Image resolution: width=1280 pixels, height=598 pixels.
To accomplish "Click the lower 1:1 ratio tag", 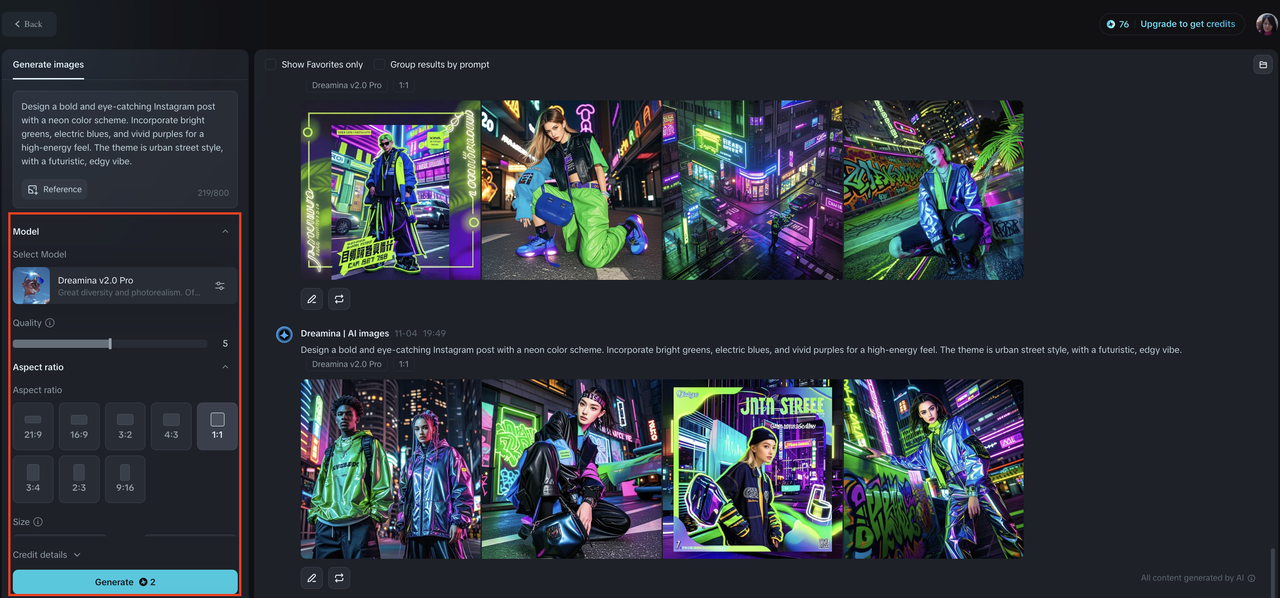I will (x=404, y=364).
